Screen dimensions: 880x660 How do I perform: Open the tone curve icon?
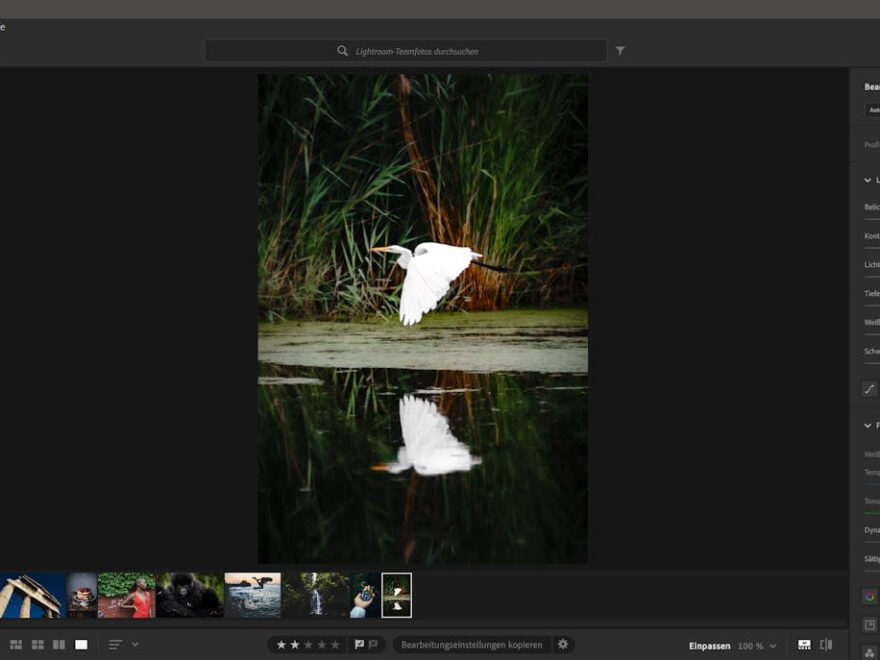[x=869, y=388]
